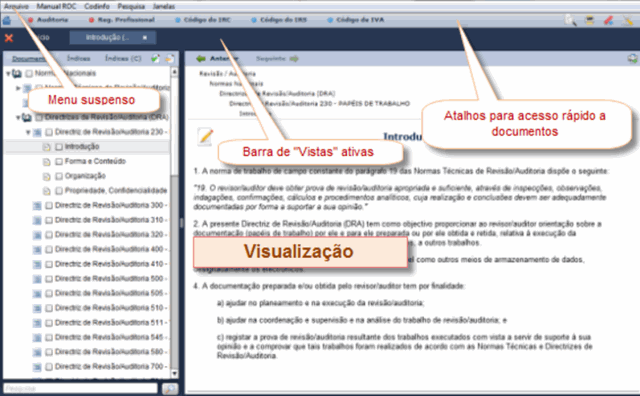The width and height of the screenshot is (640, 396).
Task: Check Directriz de Revisão/Auditoria 300 box
Action: [49, 205]
